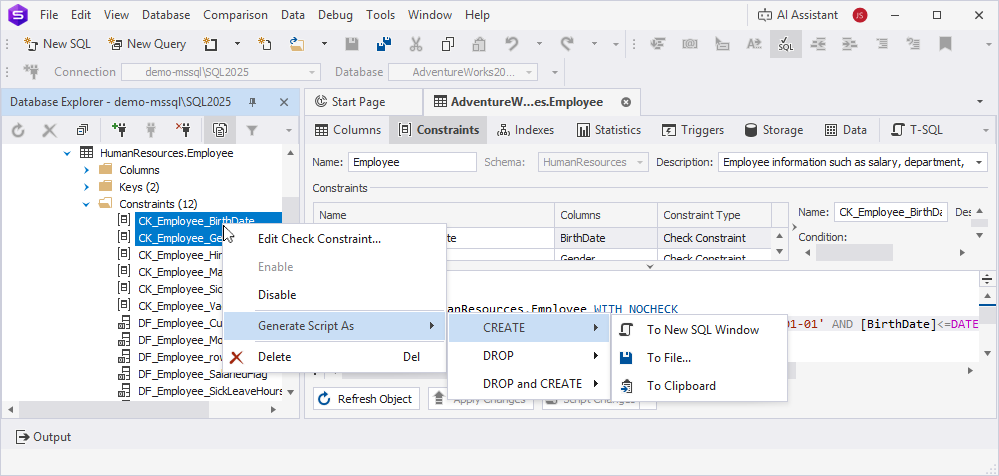Click the Decrease Indent icon
The image size is (999, 476).
coord(817,44)
